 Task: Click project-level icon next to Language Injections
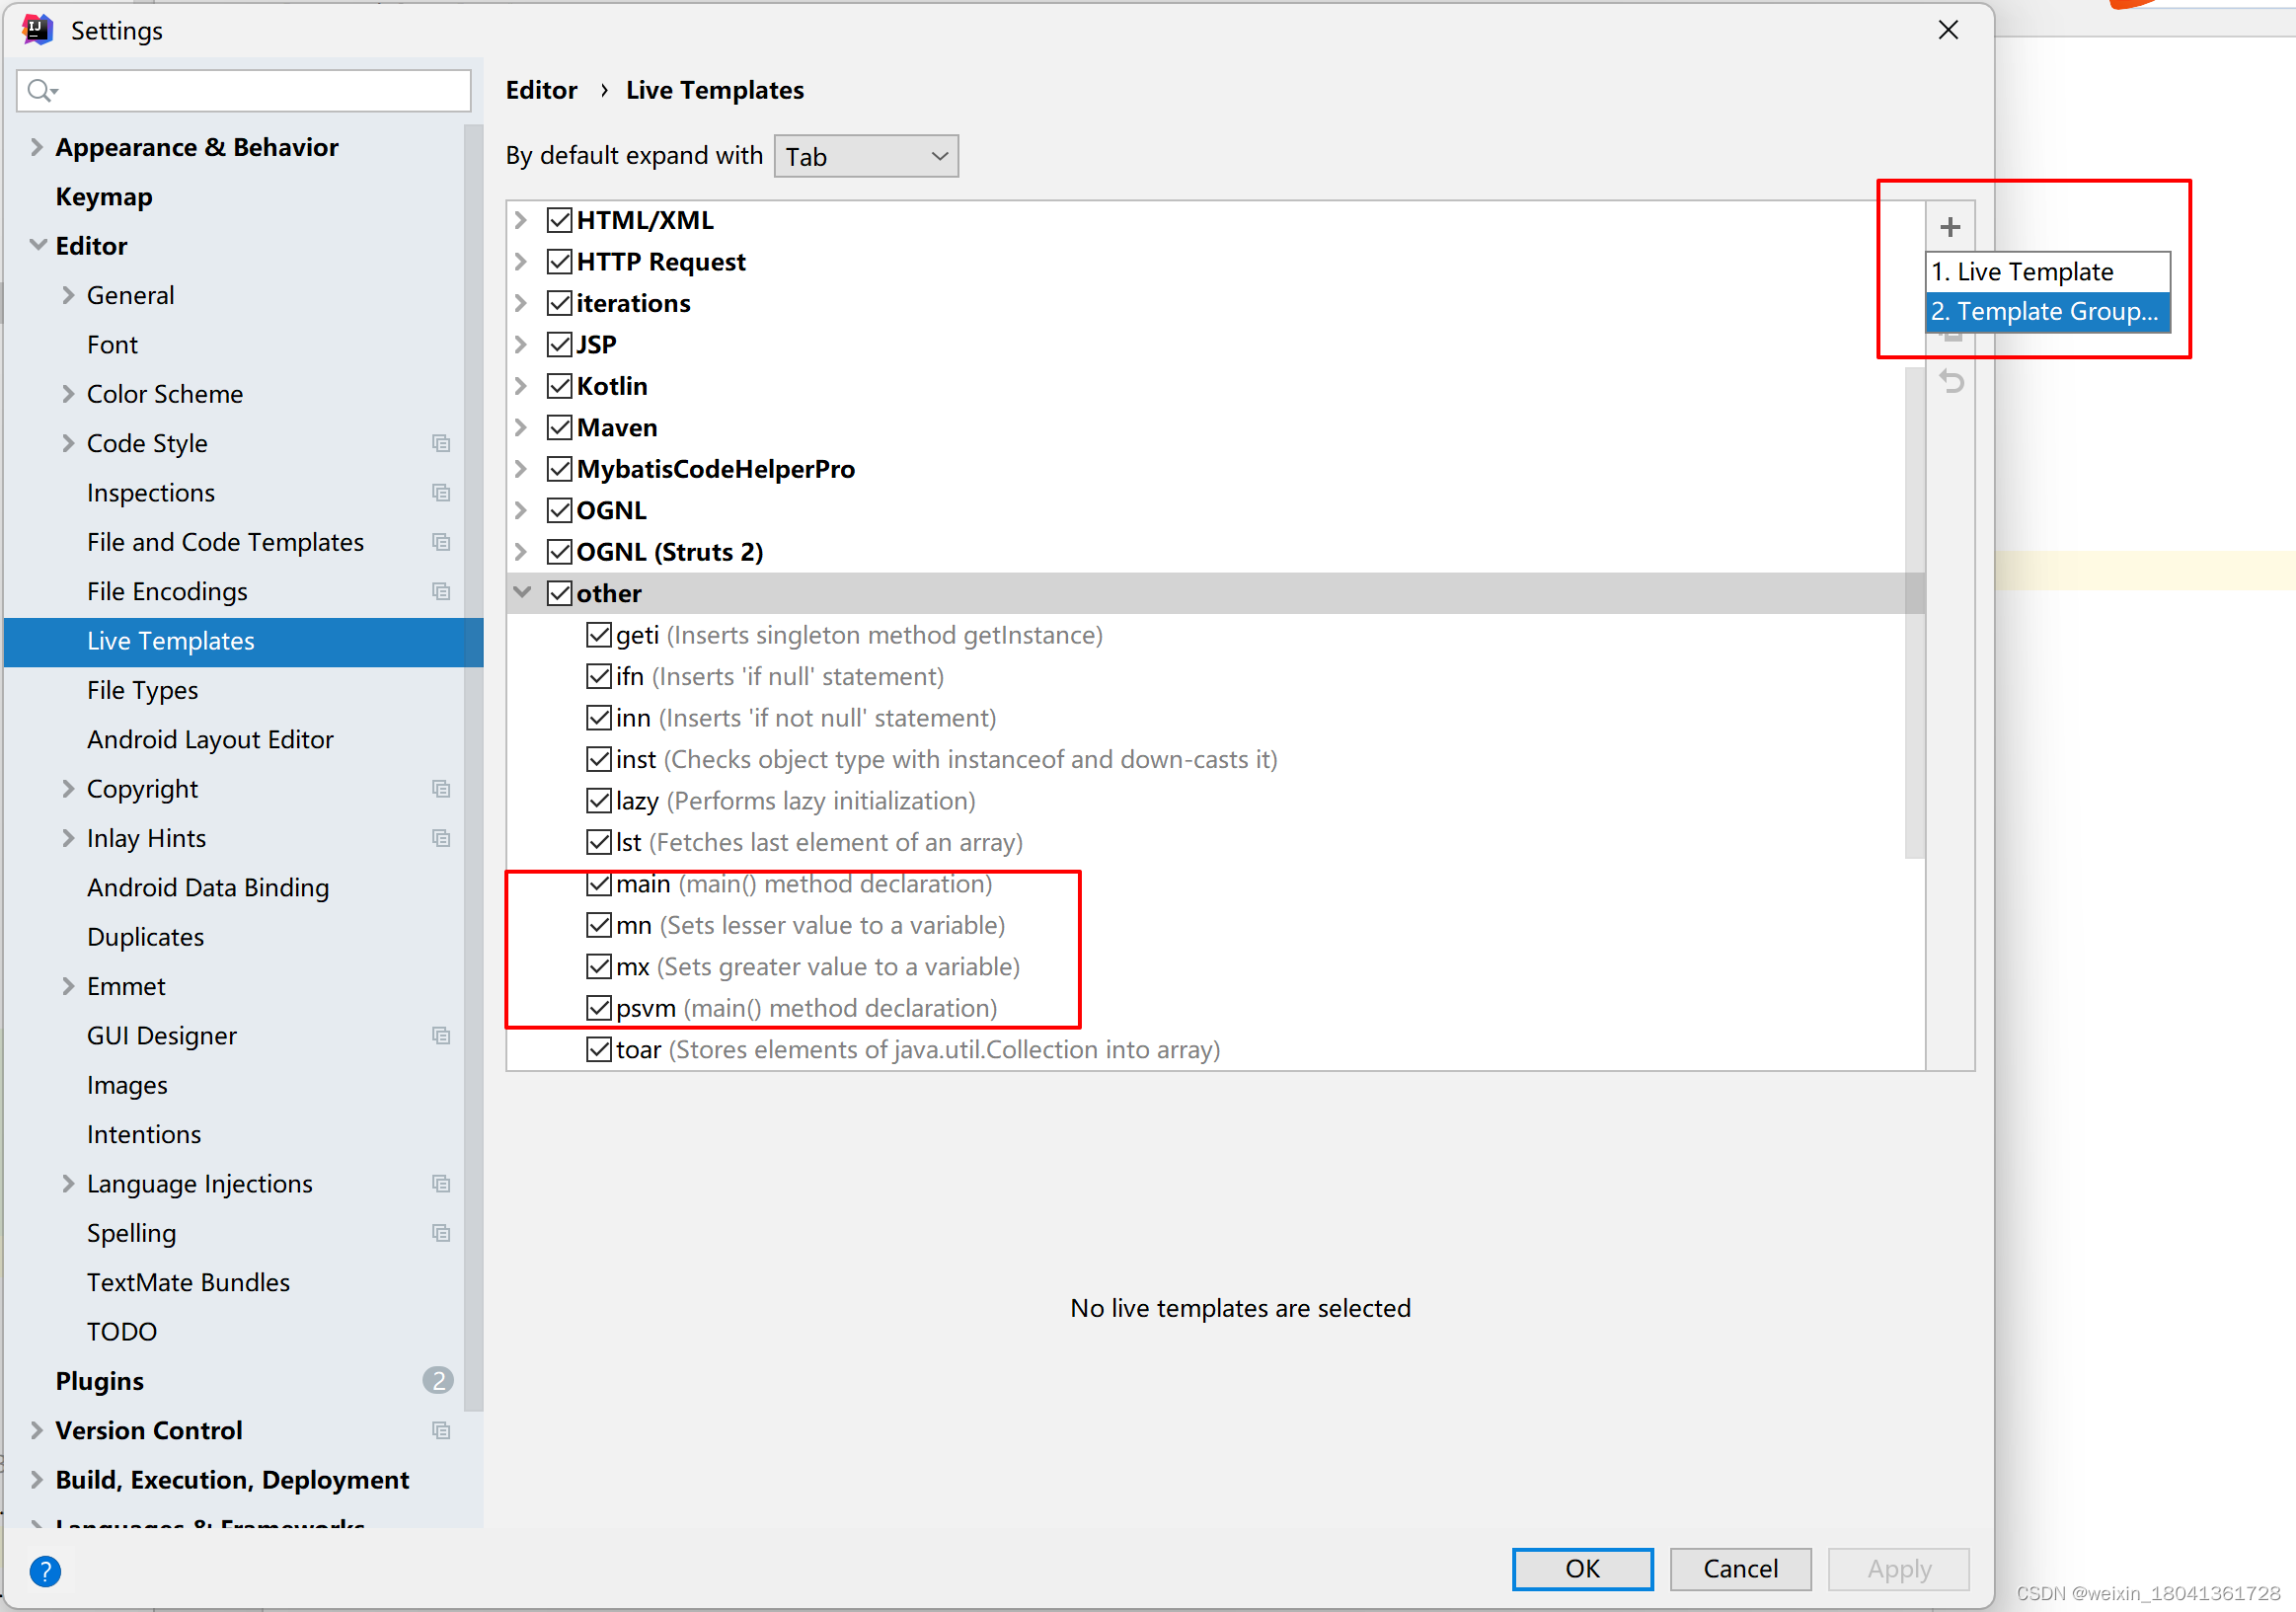click(x=441, y=1183)
